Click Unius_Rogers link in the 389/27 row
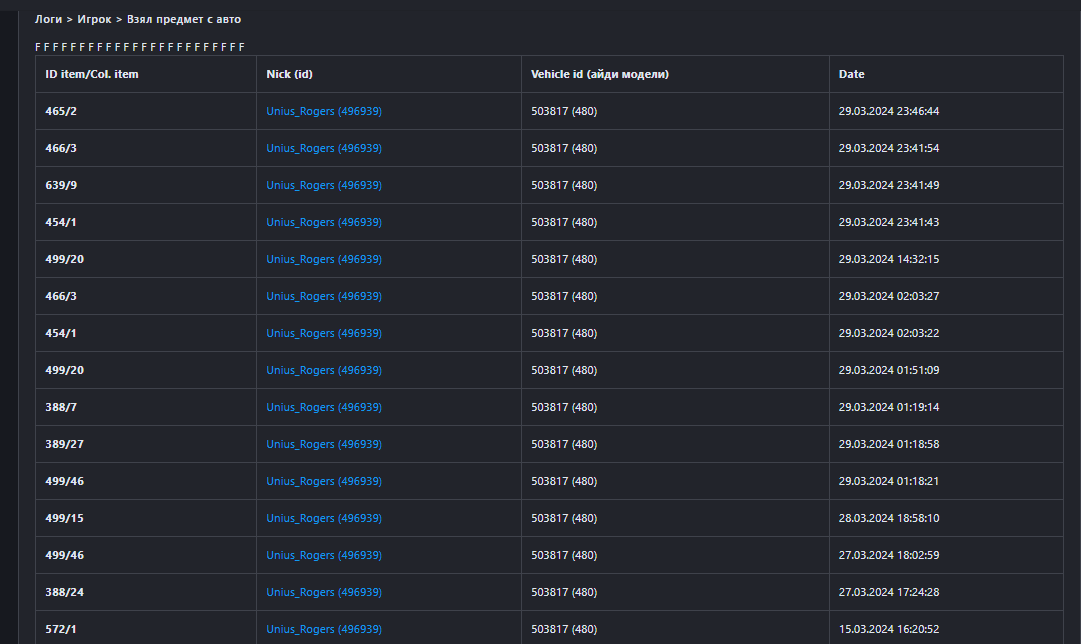This screenshot has width=1081, height=644. pyautogui.click(x=323, y=444)
